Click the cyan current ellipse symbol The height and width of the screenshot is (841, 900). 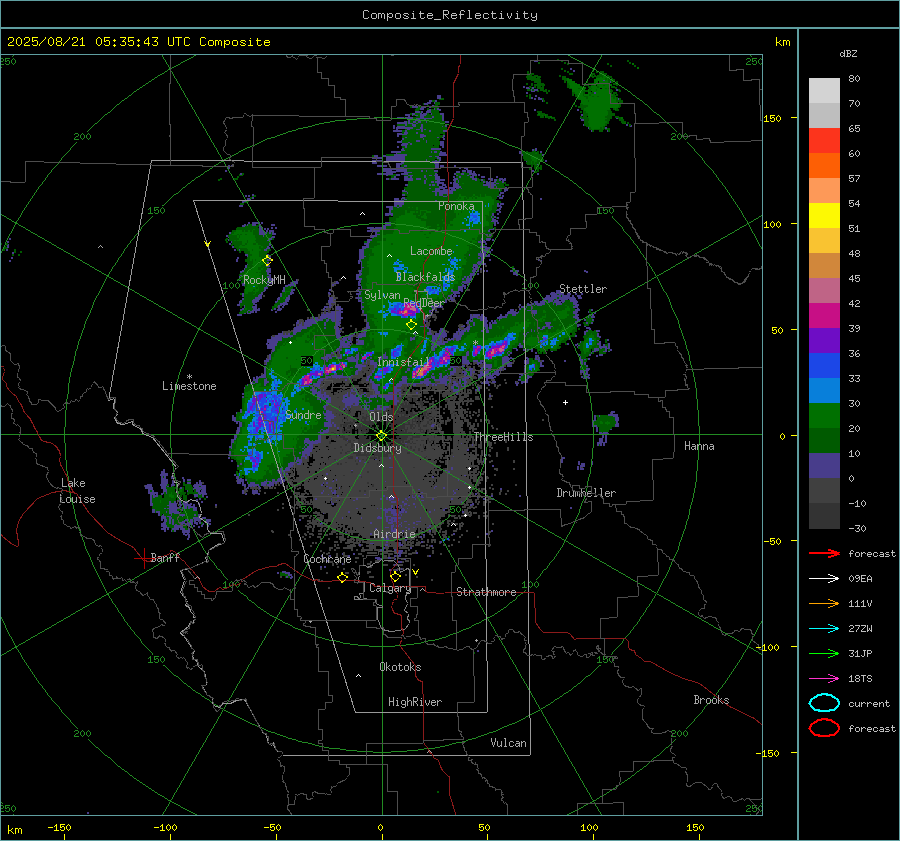click(824, 703)
